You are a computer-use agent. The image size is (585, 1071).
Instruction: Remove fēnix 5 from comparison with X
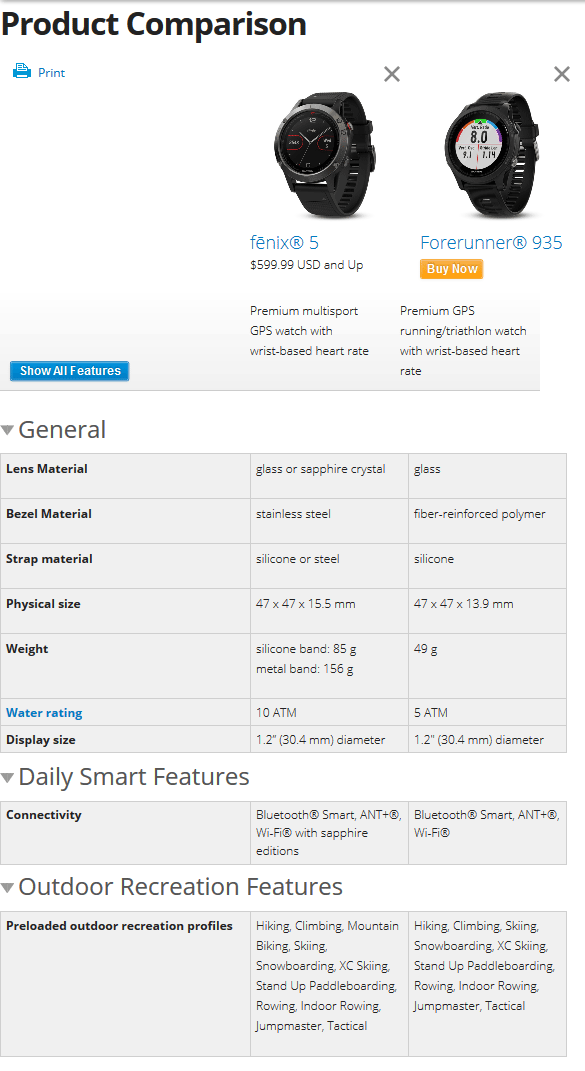392,74
